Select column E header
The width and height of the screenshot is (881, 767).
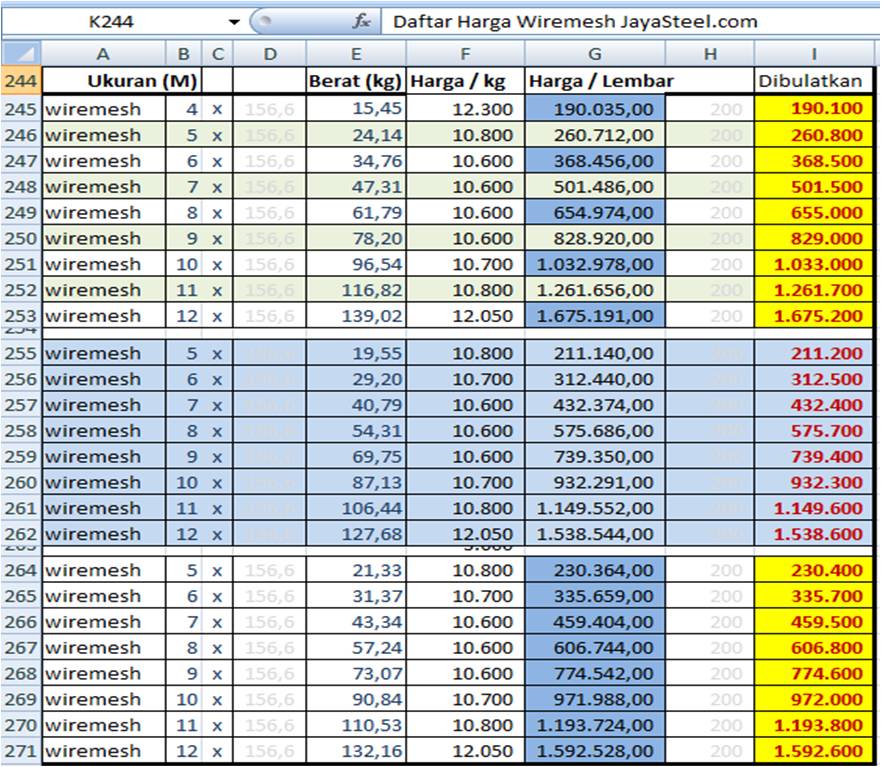356,54
